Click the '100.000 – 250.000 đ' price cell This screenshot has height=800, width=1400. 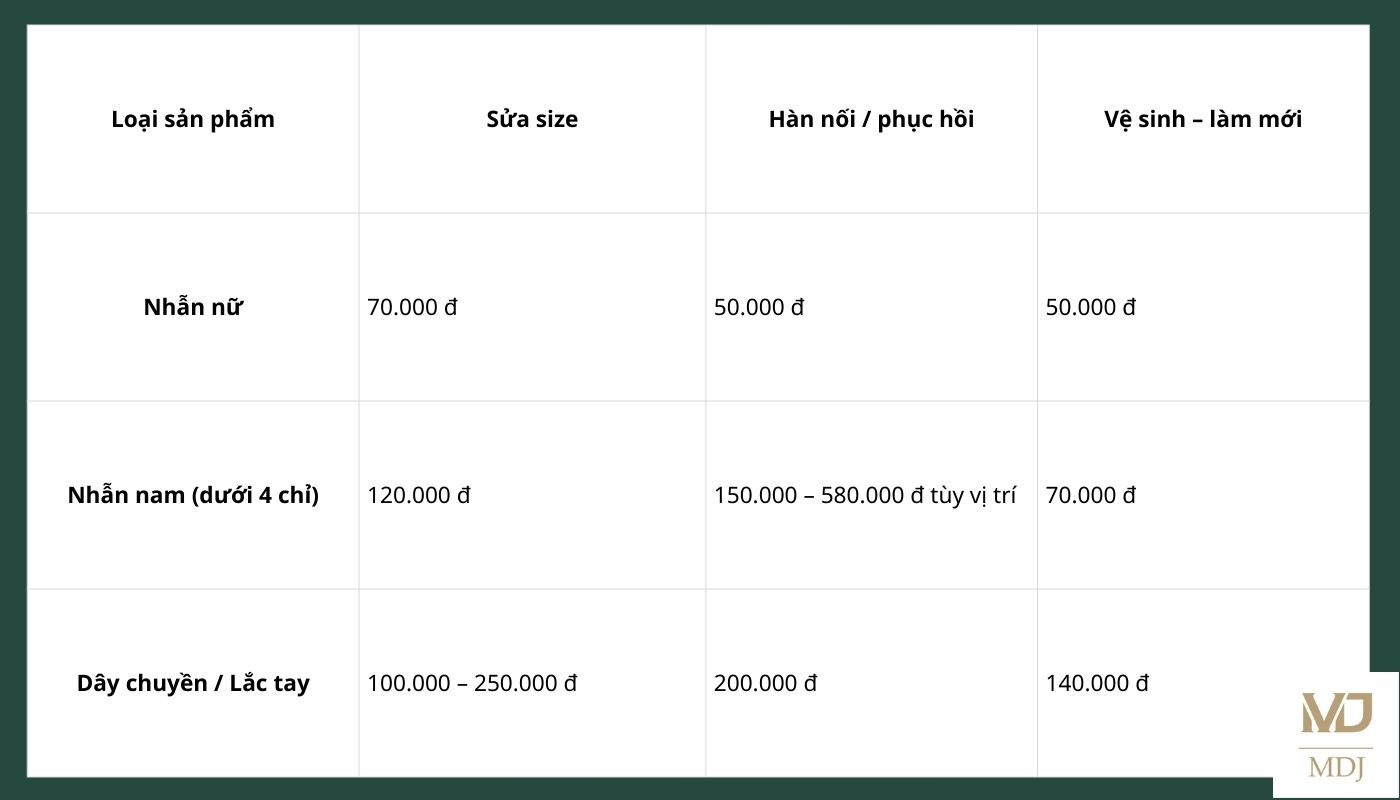pos(472,683)
